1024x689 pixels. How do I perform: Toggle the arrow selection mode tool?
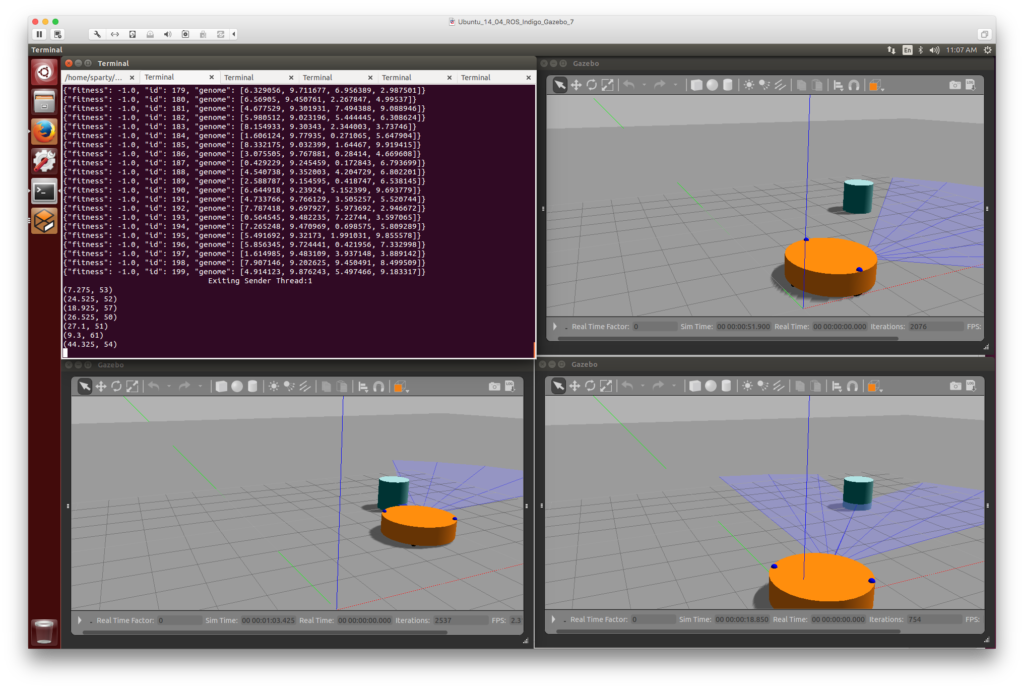coord(559,85)
